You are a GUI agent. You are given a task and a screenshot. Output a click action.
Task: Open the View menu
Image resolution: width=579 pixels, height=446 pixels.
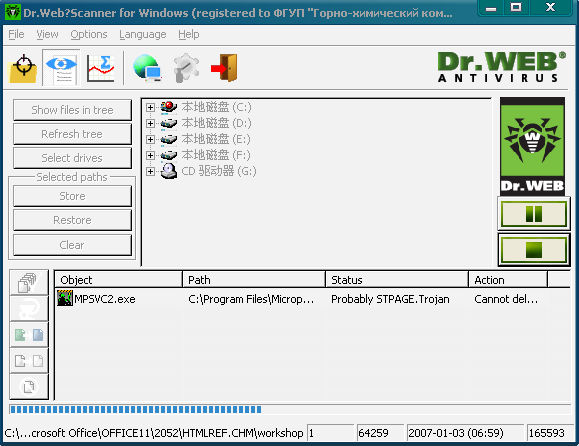[47, 34]
